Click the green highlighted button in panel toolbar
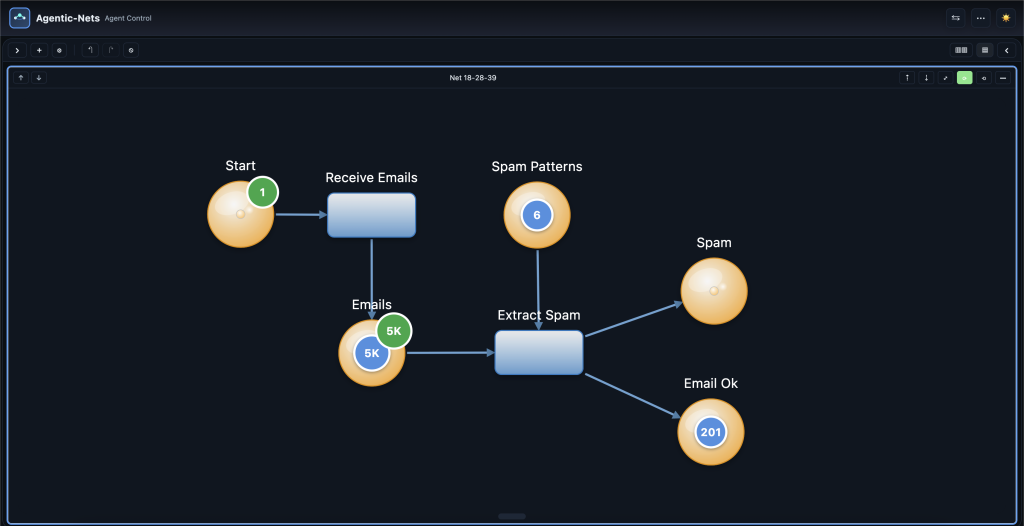This screenshot has height=526, width=1024. (x=964, y=77)
